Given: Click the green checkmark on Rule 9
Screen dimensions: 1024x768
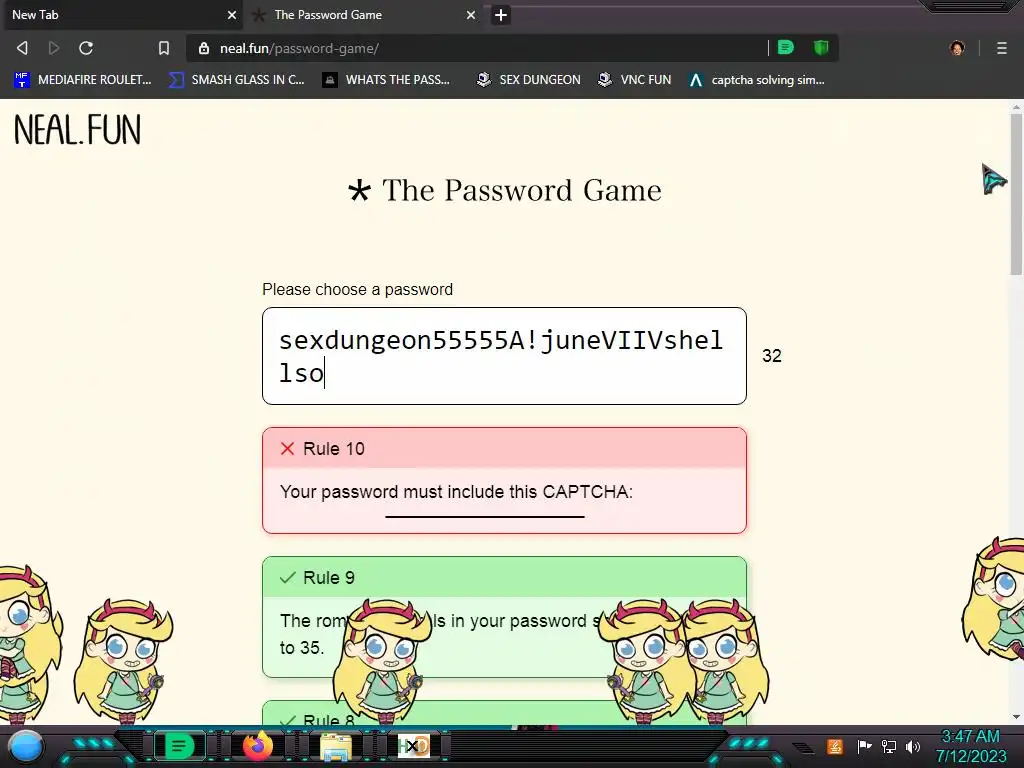Looking at the screenshot, I should point(287,577).
